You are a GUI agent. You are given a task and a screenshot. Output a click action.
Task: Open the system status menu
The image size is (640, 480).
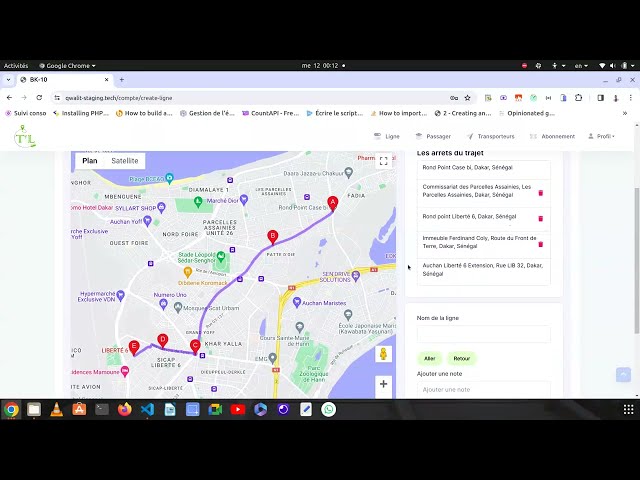tap(617, 66)
